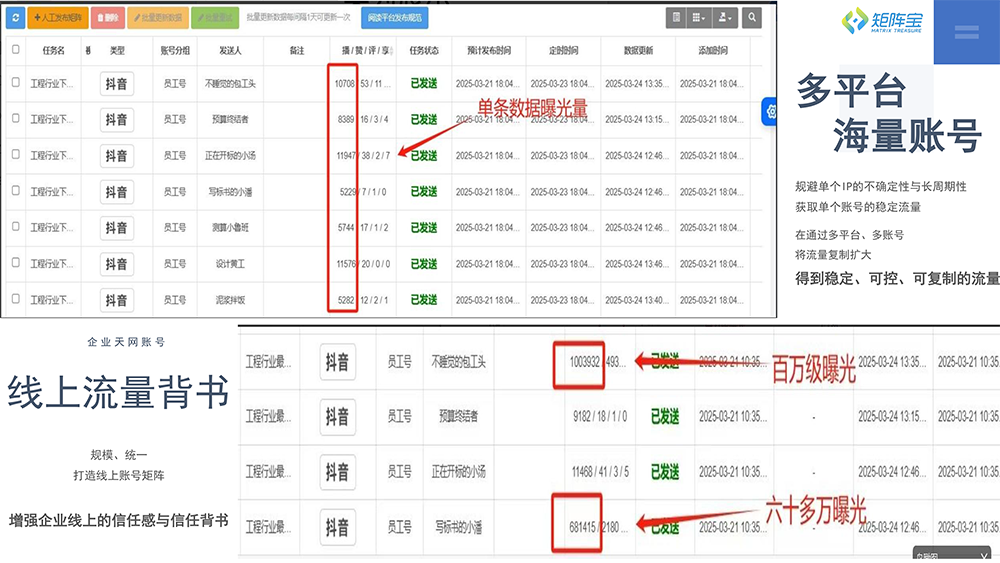Click the 账号分组 column header
Viewport: 1000px width, 563px height.
tap(175, 50)
